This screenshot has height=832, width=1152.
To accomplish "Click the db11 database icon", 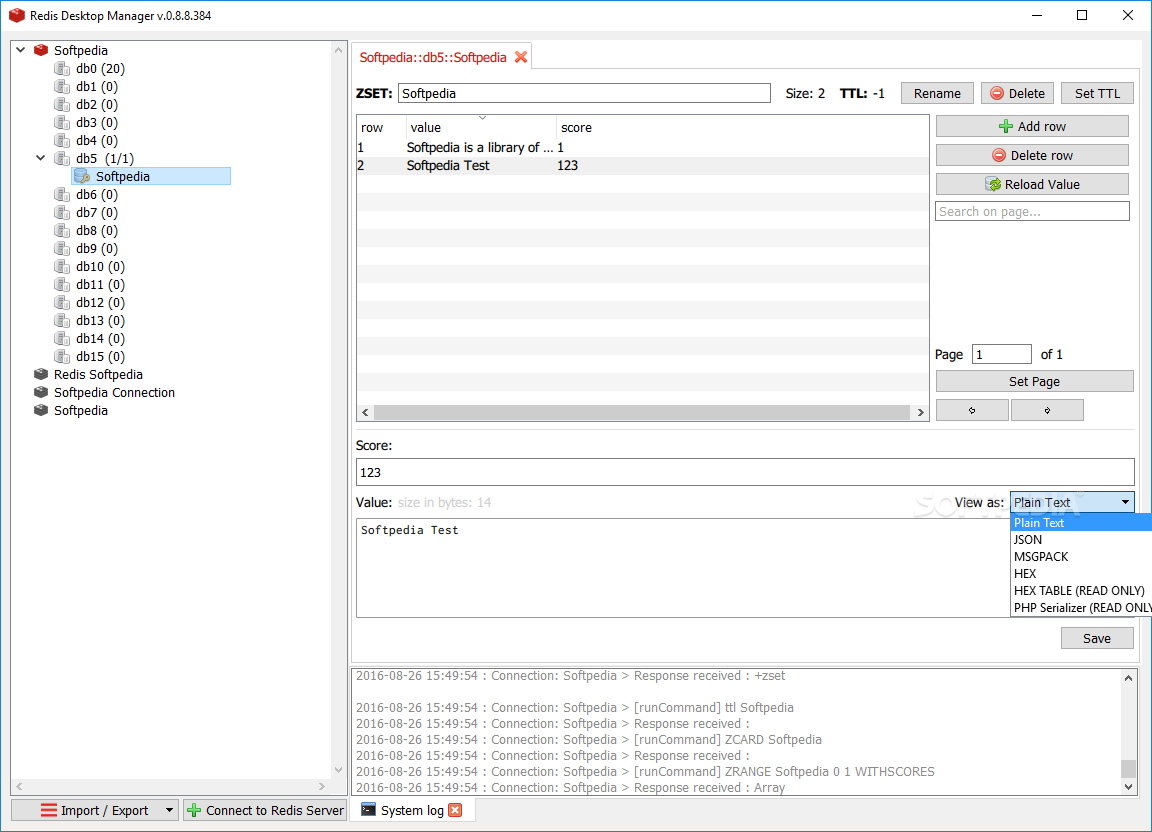I will click(62, 284).
